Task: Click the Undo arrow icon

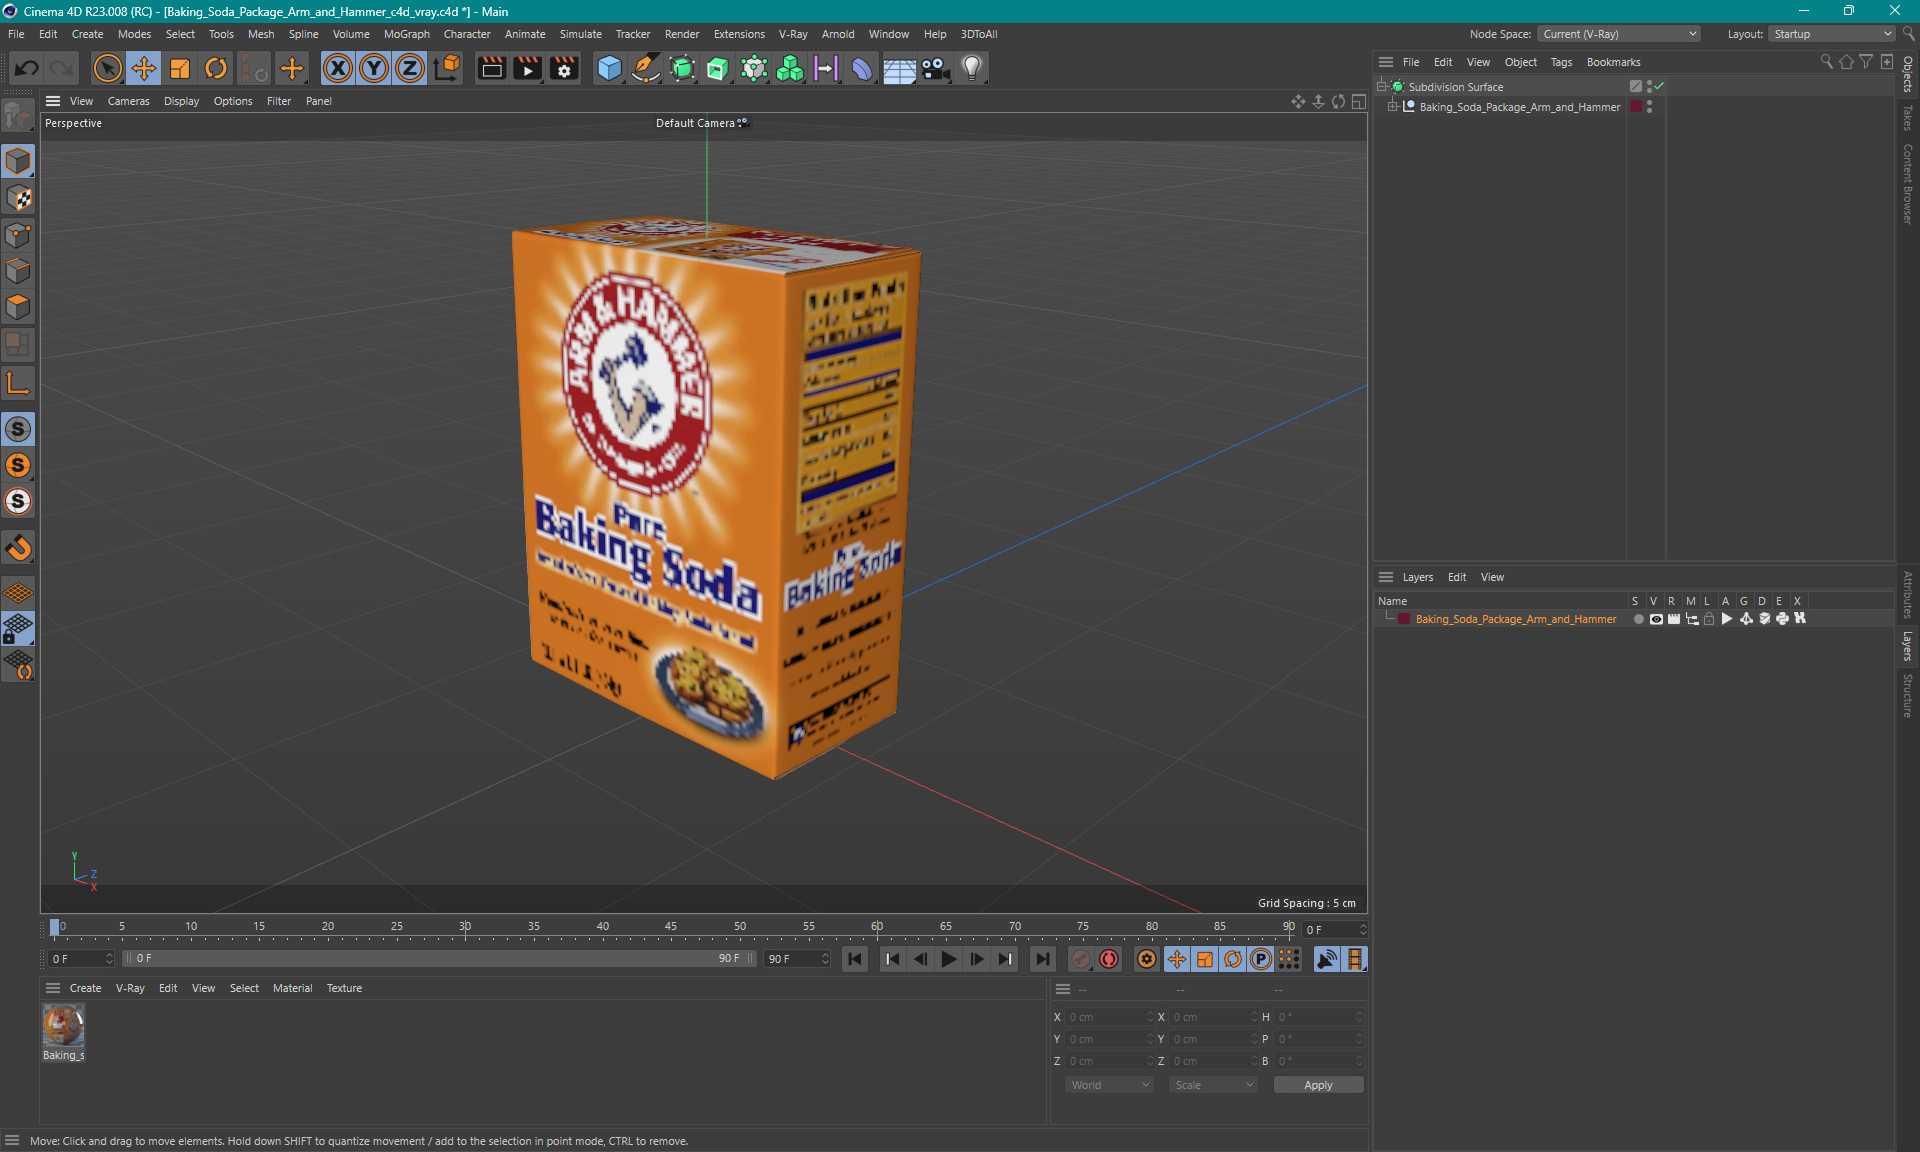Action: [x=27, y=68]
